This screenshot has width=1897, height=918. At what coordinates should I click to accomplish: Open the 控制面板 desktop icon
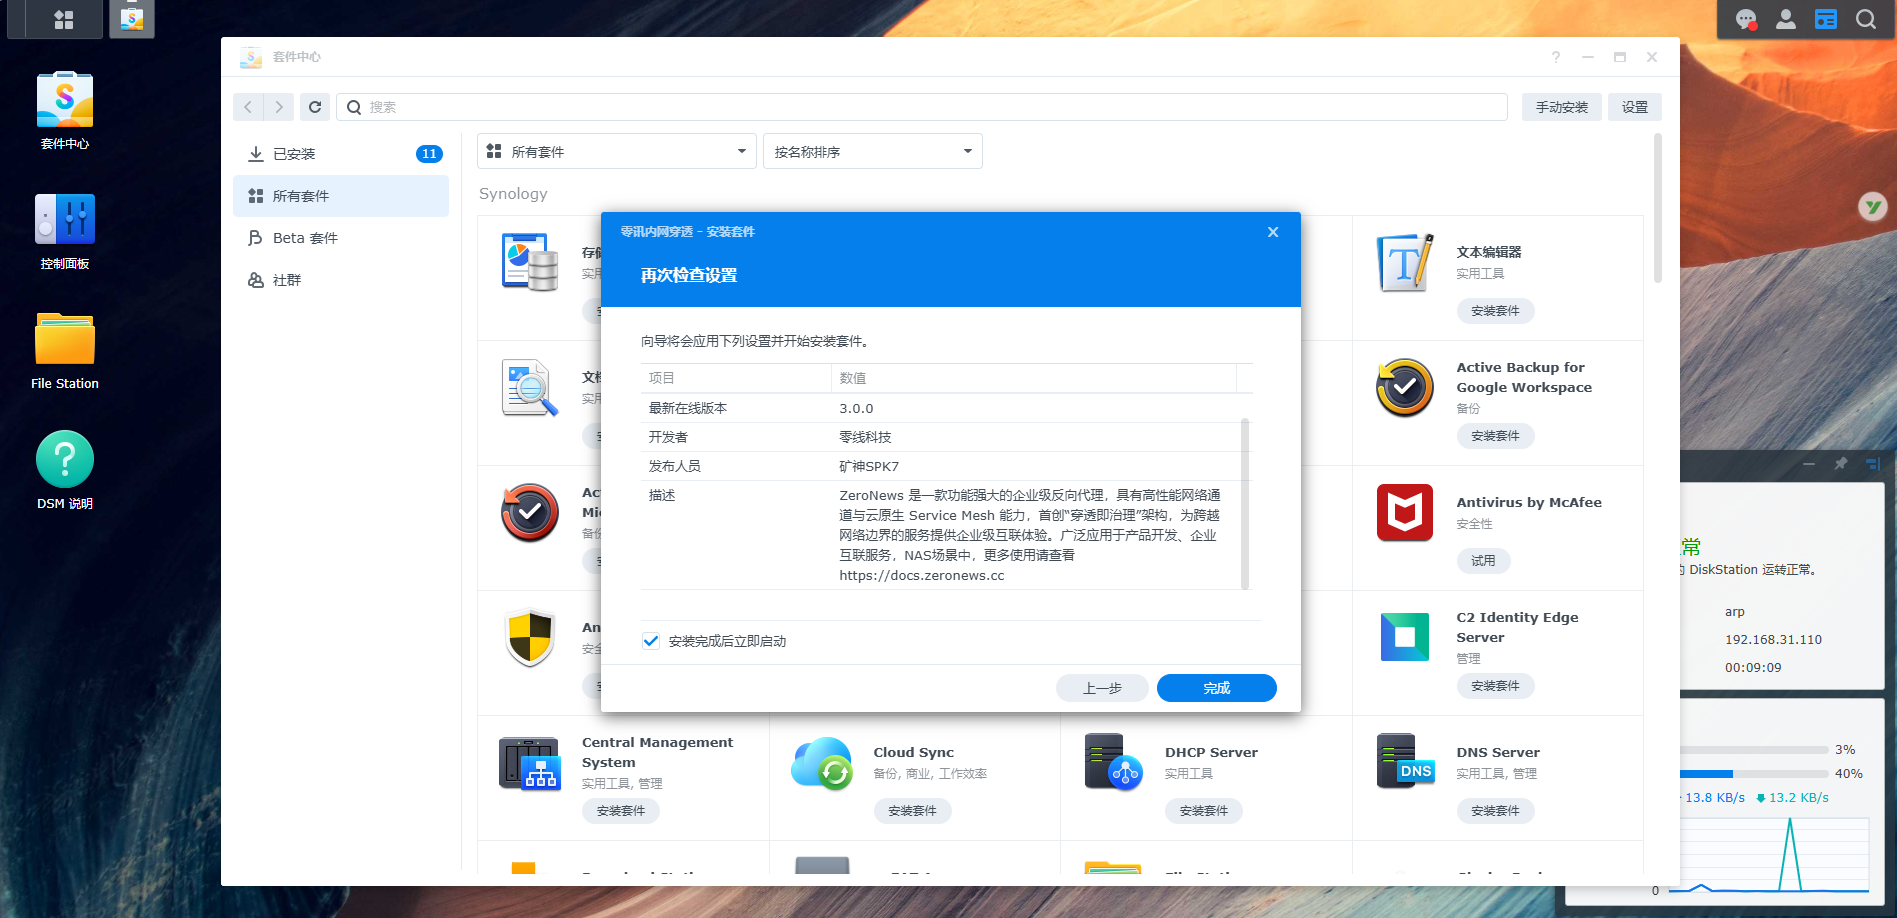65,221
